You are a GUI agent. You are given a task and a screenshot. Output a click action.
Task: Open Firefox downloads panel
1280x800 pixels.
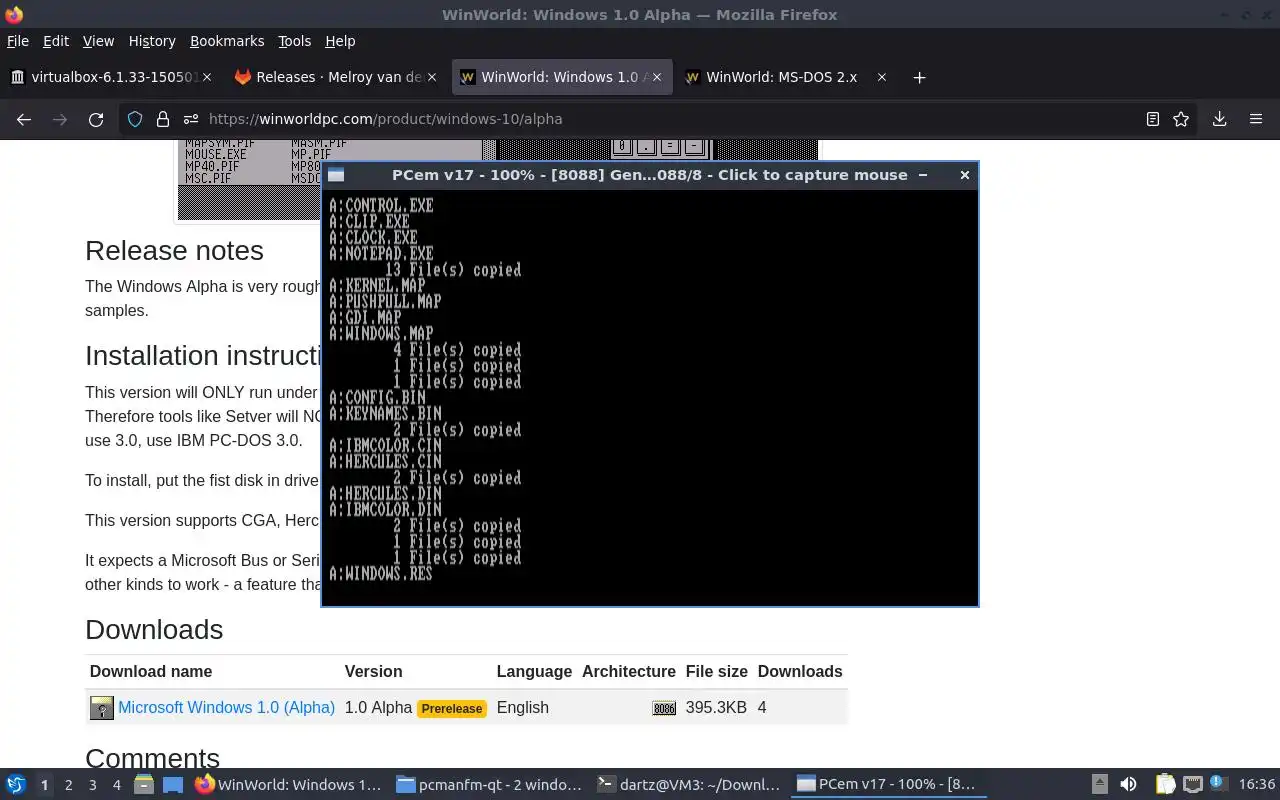1219,119
